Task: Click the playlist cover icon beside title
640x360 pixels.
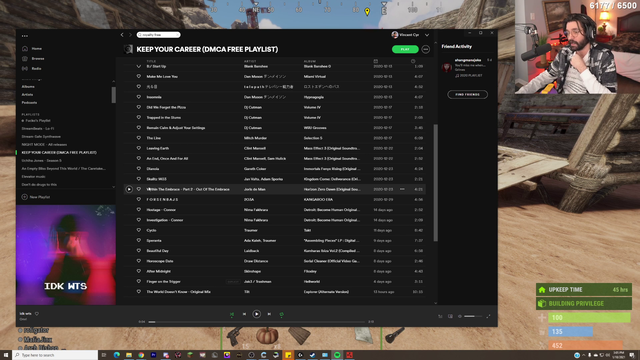Action: click(x=128, y=49)
